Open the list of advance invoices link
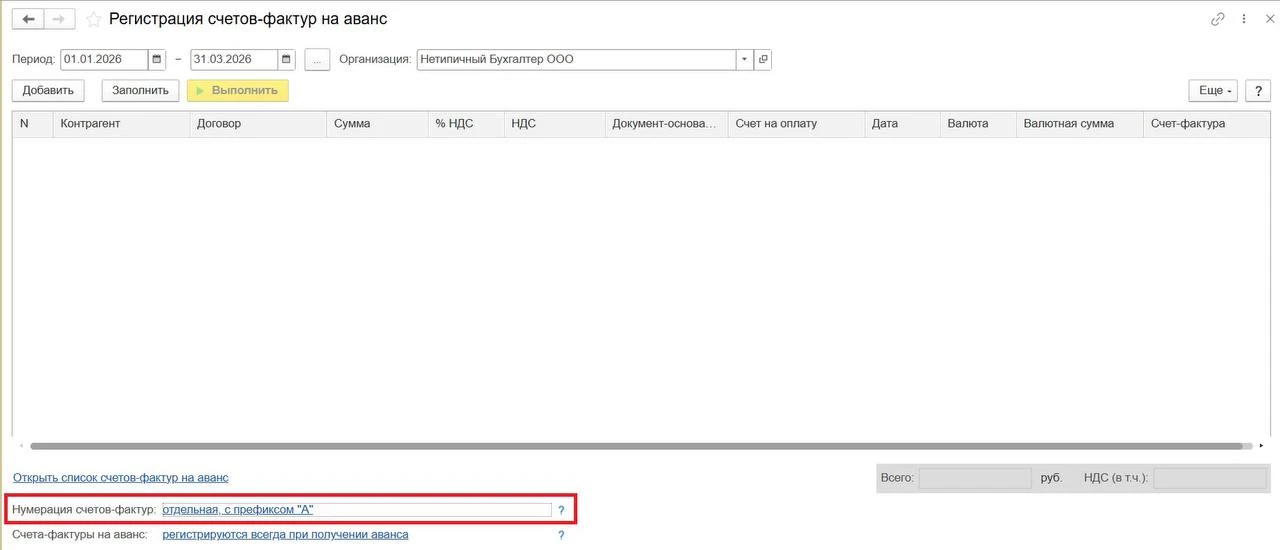1280x550 pixels. point(121,478)
